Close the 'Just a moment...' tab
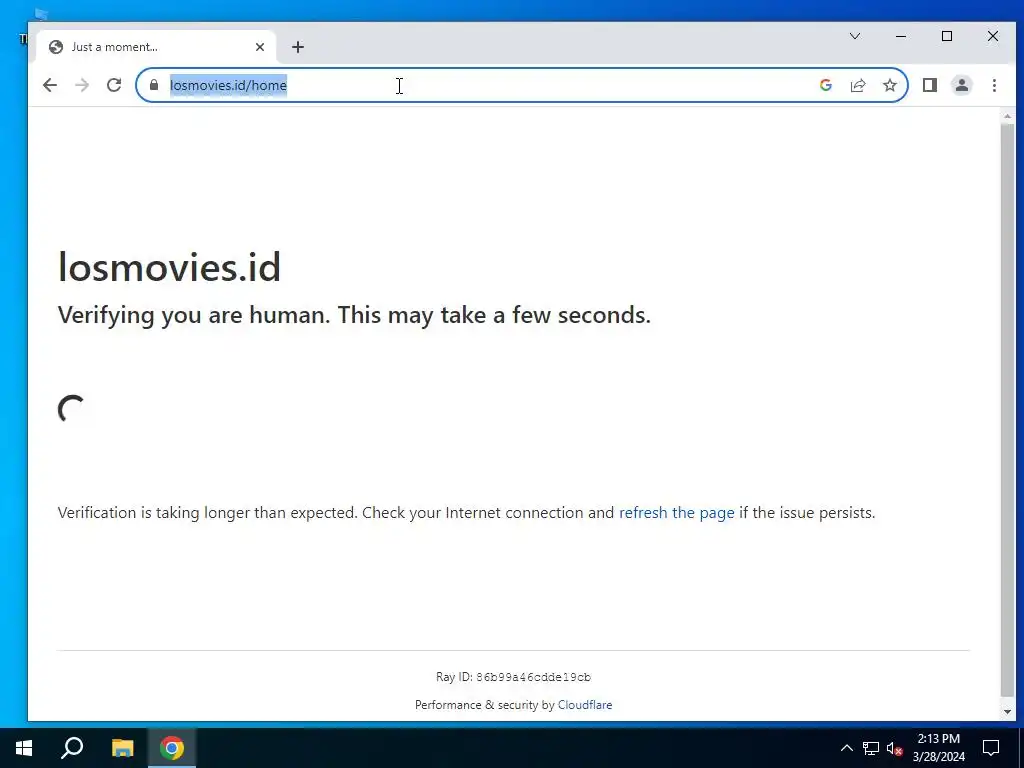This screenshot has width=1024, height=768. coord(260,47)
